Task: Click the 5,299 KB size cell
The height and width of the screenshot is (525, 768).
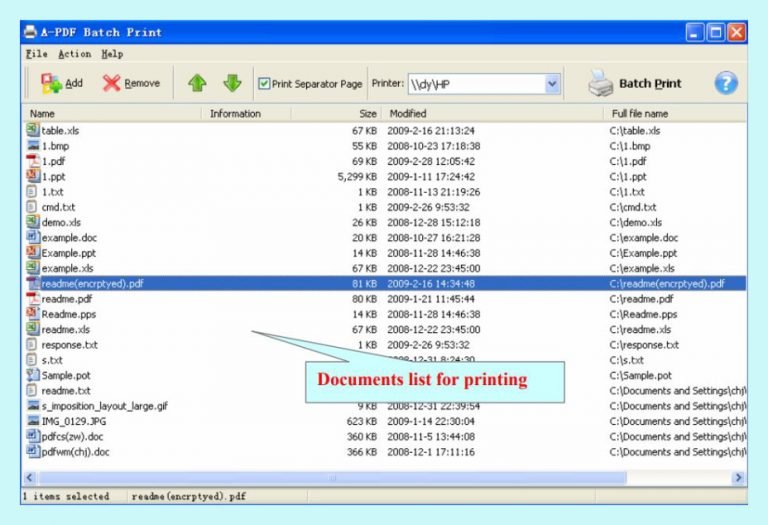Action: click(357, 176)
